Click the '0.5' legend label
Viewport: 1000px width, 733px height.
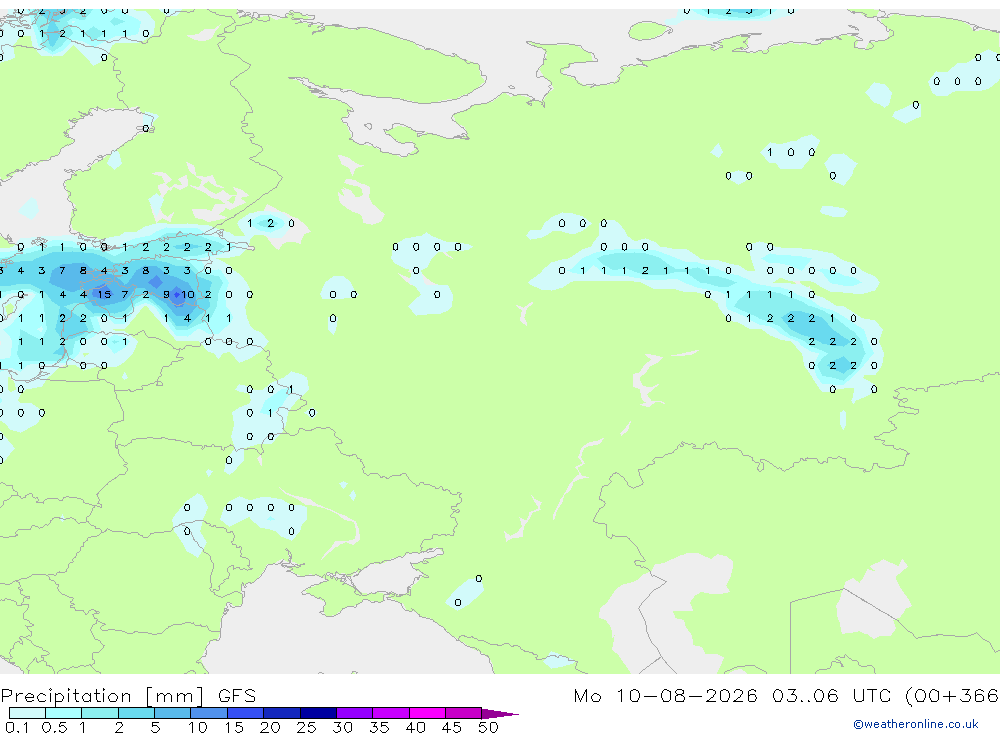pyautogui.click(x=54, y=727)
